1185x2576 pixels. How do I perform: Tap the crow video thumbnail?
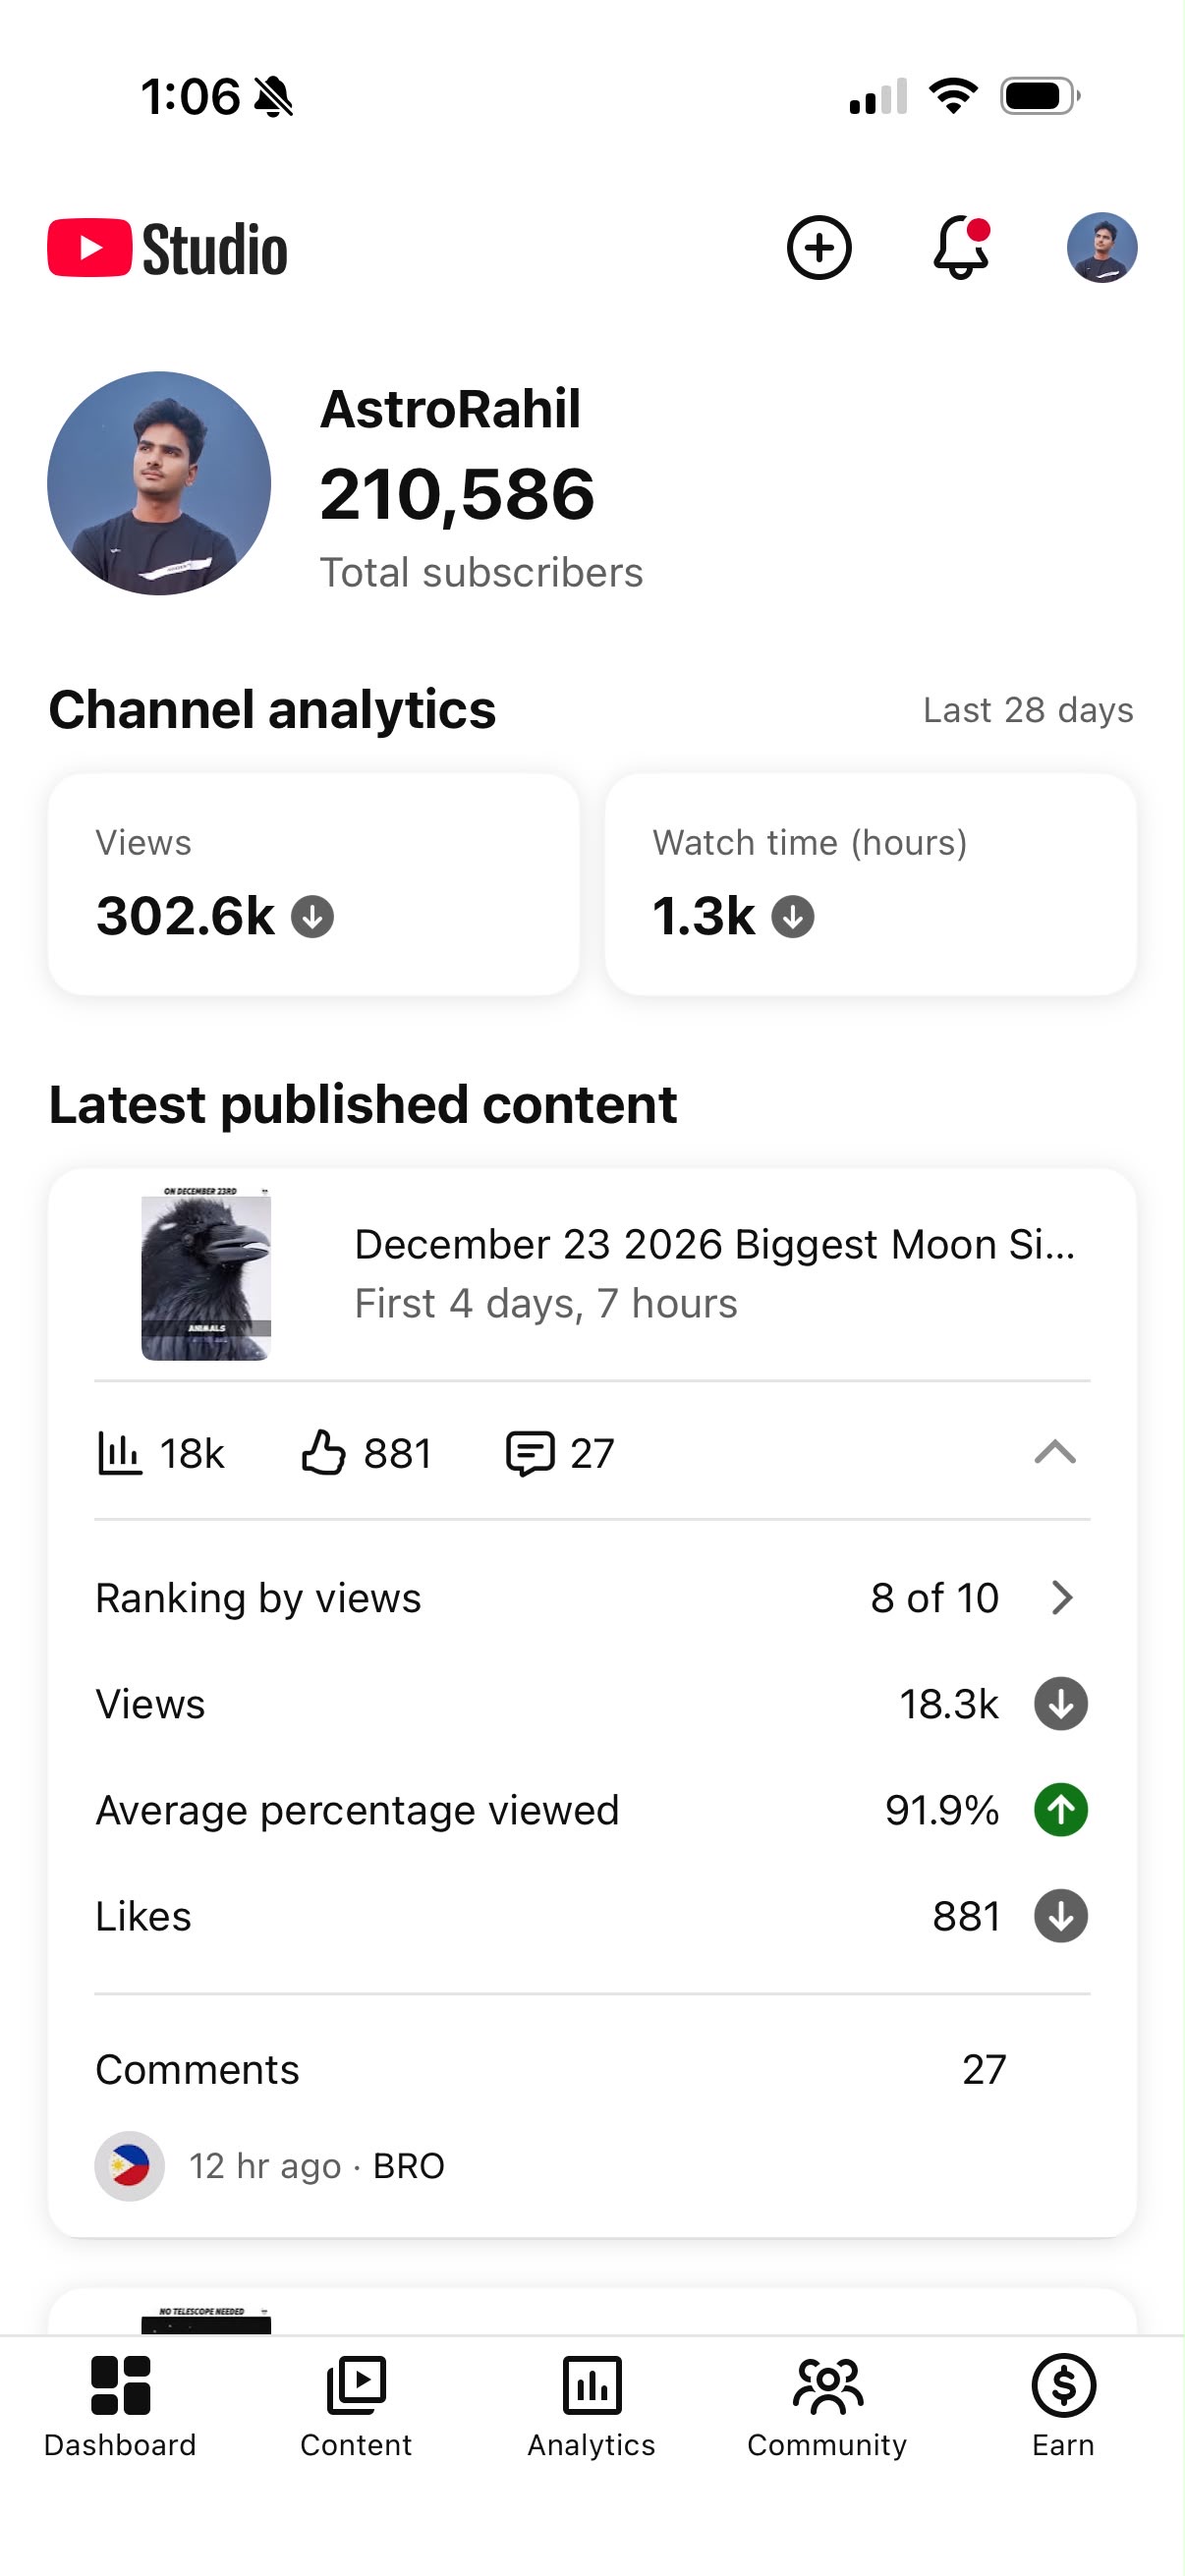coord(206,1274)
